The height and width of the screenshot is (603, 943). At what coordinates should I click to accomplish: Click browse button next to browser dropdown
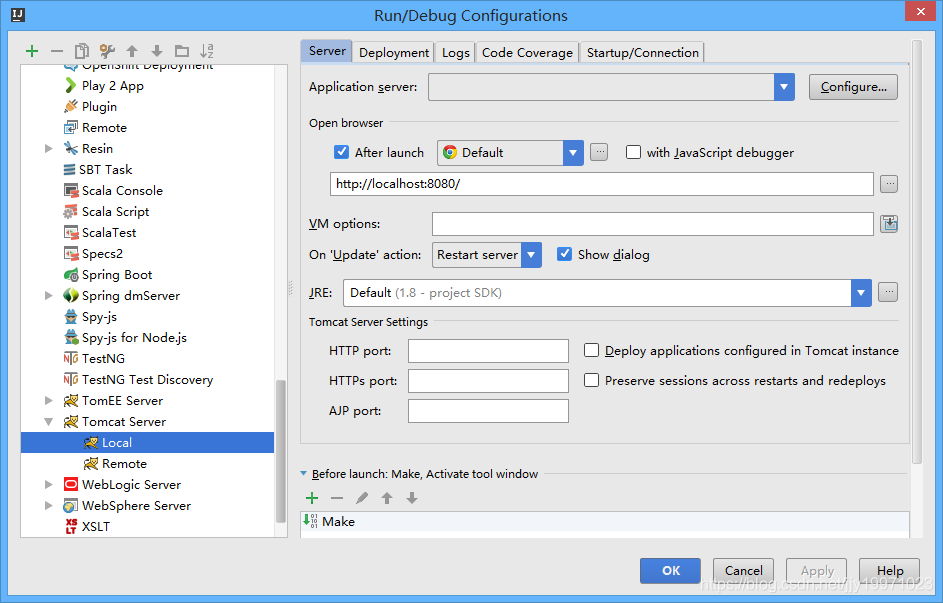pyautogui.click(x=599, y=152)
